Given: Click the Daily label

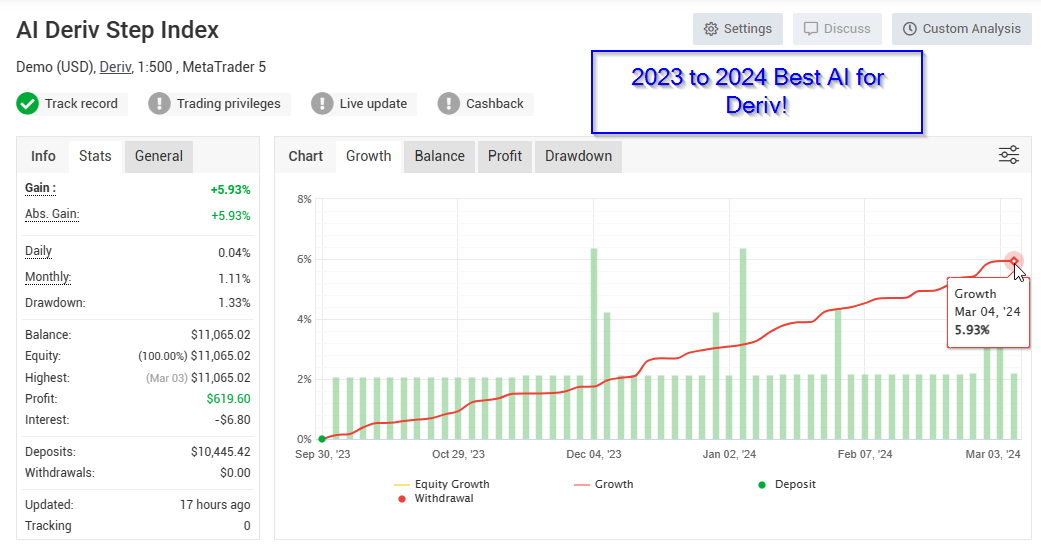Looking at the screenshot, I should (x=39, y=251).
